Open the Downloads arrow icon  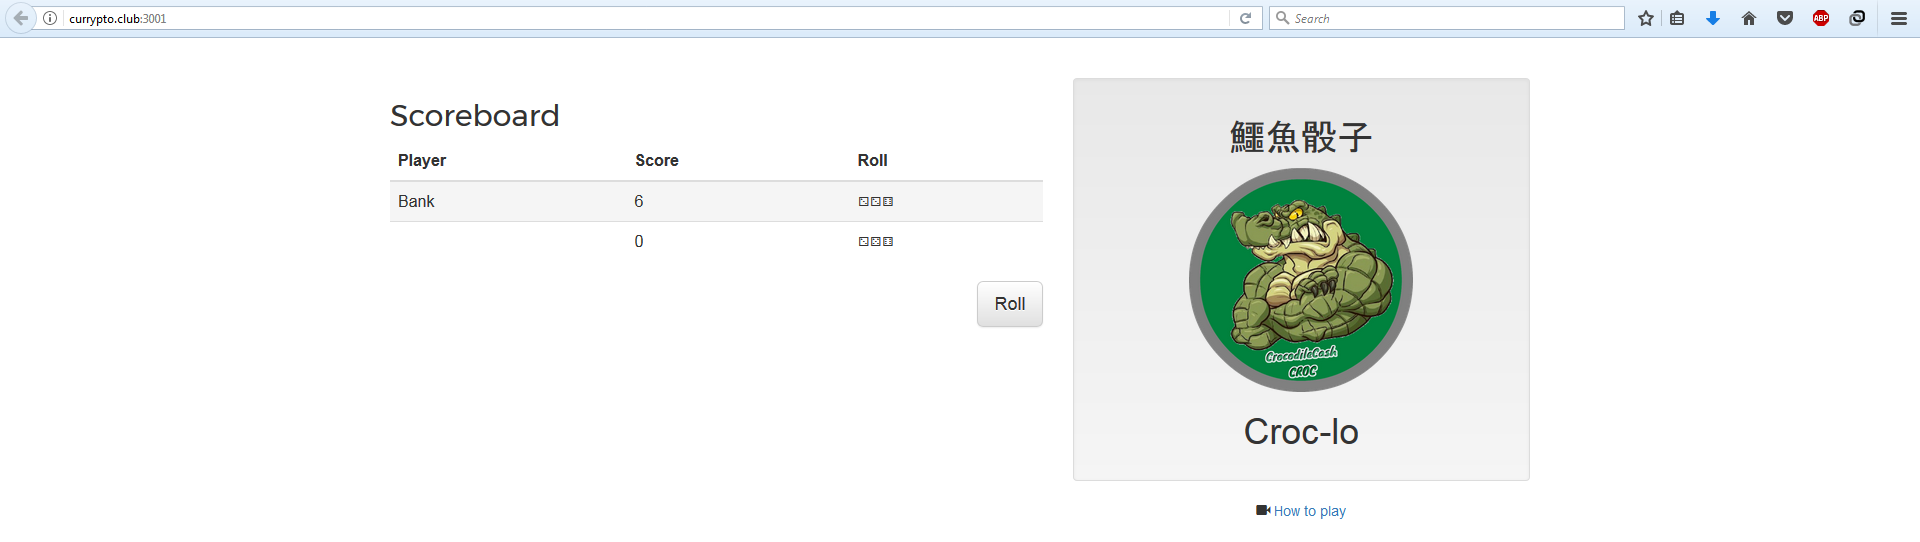pos(1713,18)
